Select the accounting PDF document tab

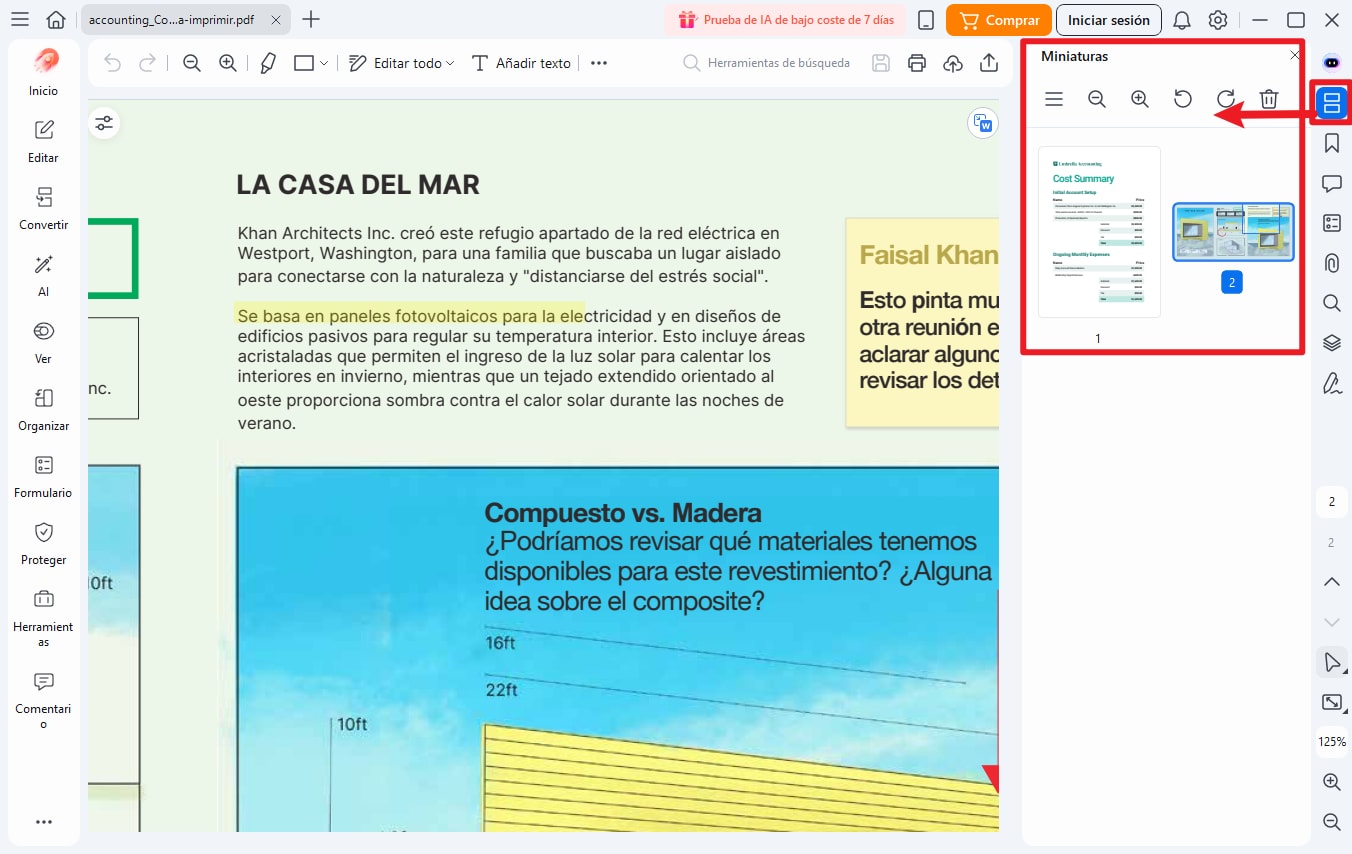point(170,18)
